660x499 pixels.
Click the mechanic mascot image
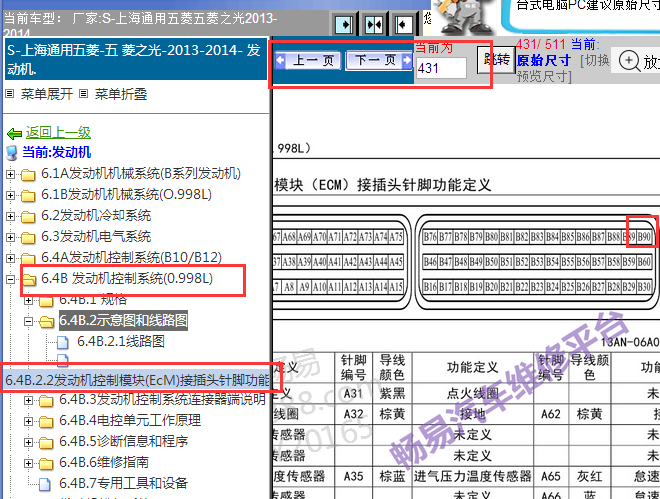tap(464, 17)
